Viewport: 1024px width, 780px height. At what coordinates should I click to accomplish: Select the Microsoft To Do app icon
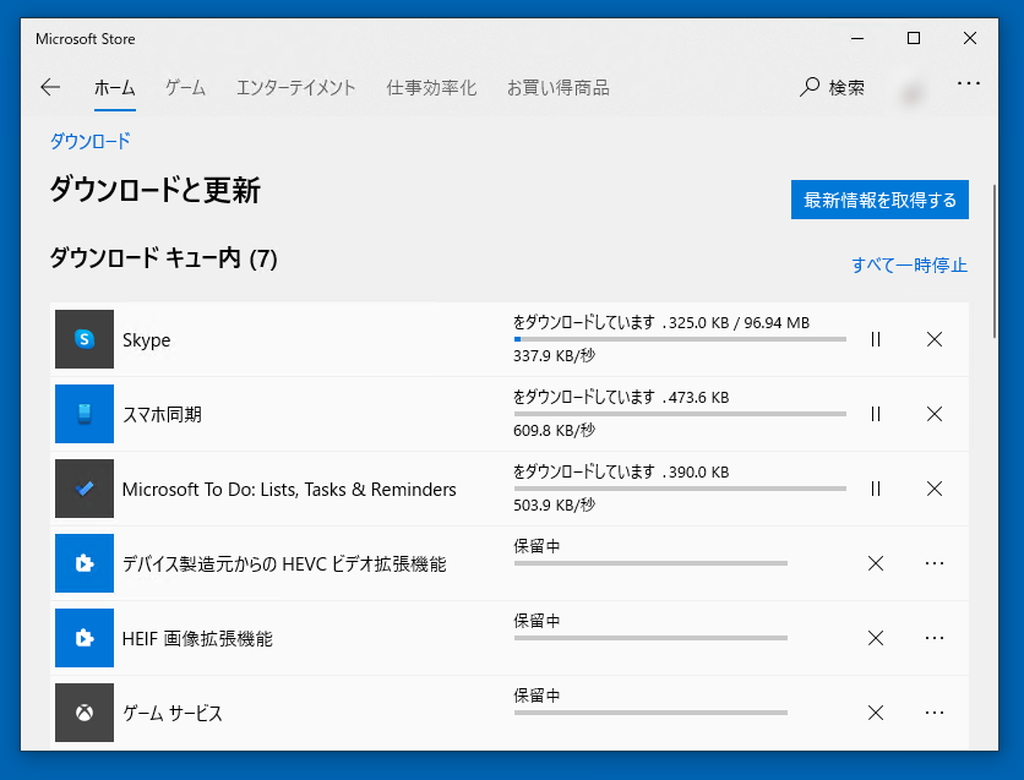(x=84, y=489)
